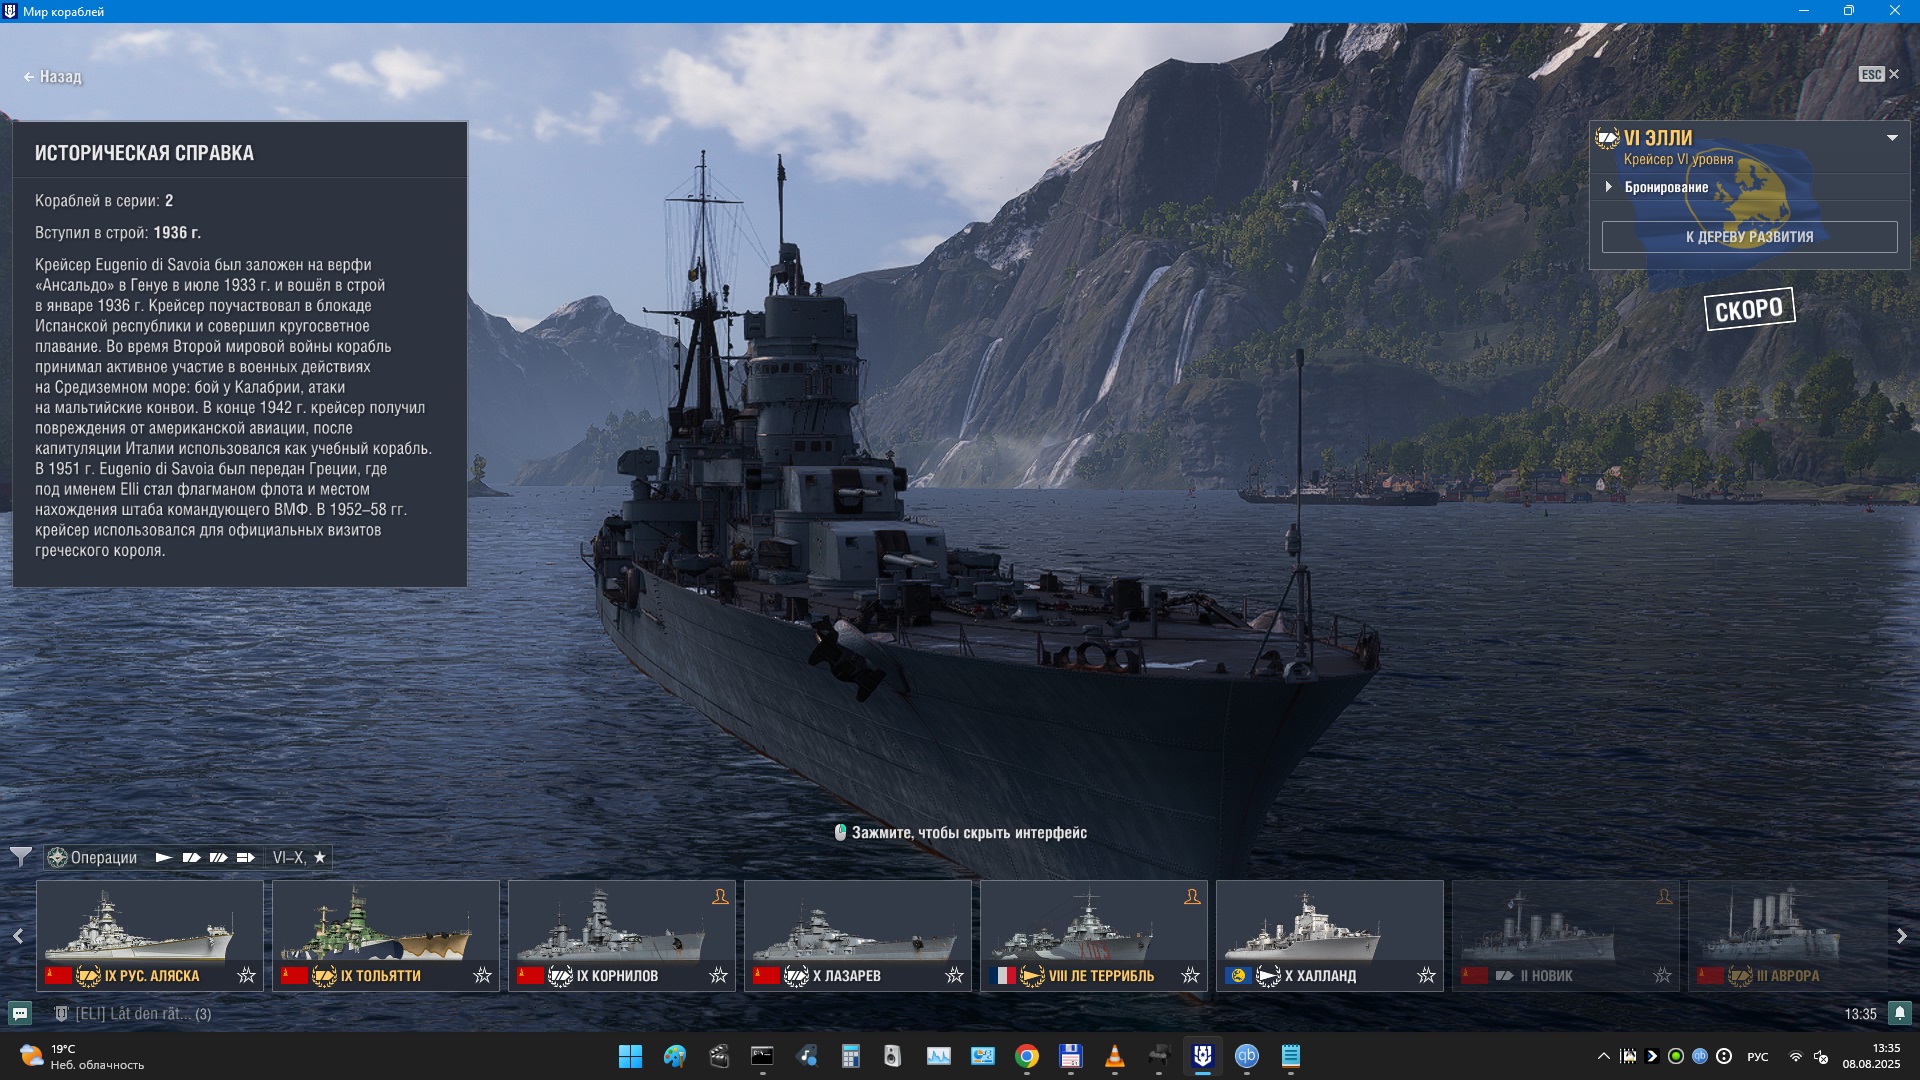1920x1080 pixels.
Task: Open qBittorrent in the taskbar
Action: (1247, 1056)
